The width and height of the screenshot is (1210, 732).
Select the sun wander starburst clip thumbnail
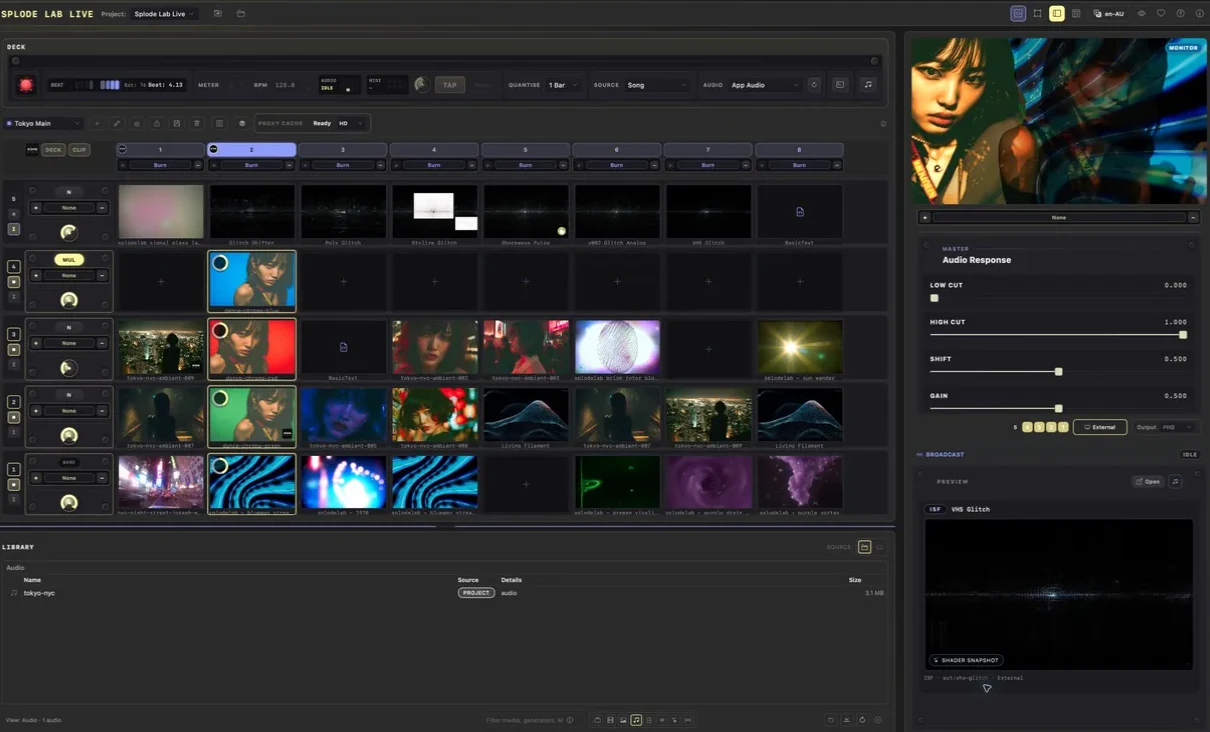click(800, 347)
